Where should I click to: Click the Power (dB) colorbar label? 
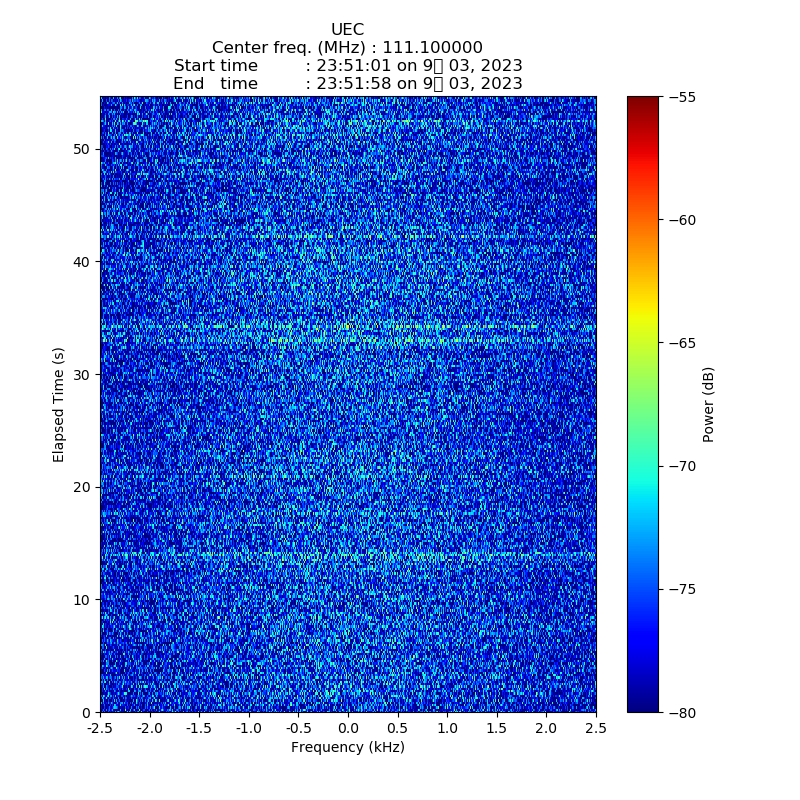[708, 404]
